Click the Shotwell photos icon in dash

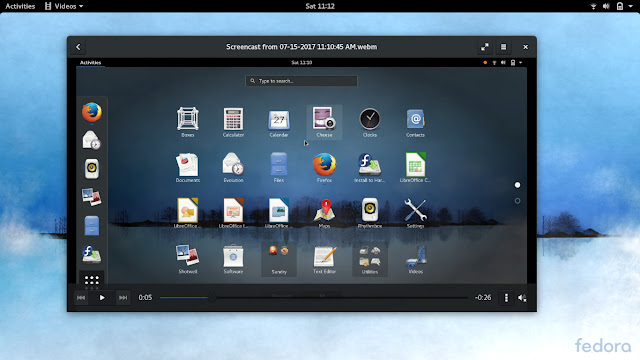point(91,197)
